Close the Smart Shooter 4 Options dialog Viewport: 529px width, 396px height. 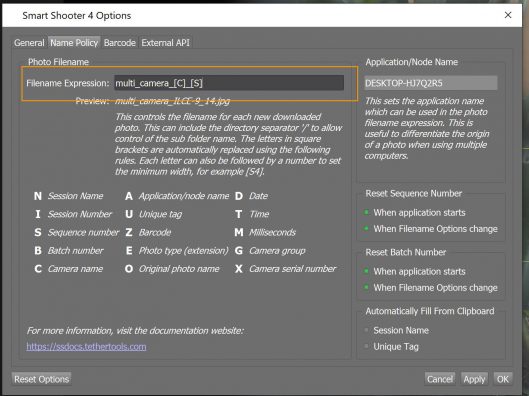click(x=508, y=15)
